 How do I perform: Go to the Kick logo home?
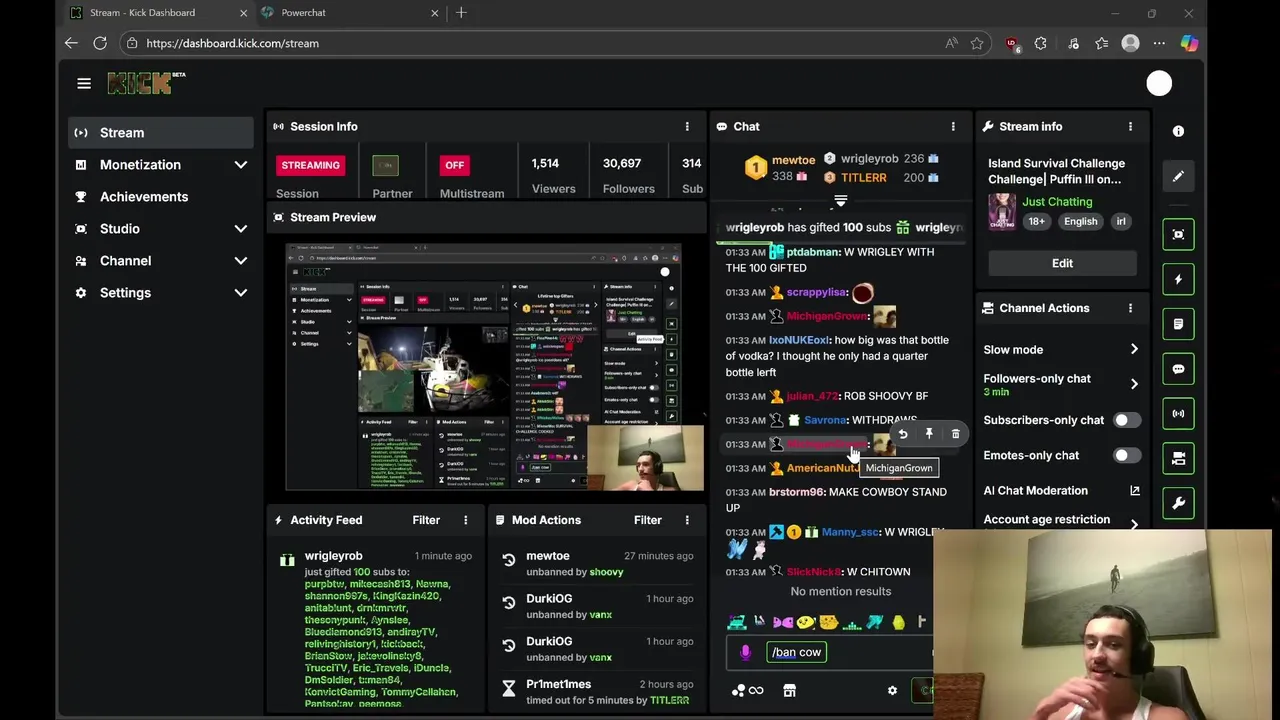coord(146,83)
